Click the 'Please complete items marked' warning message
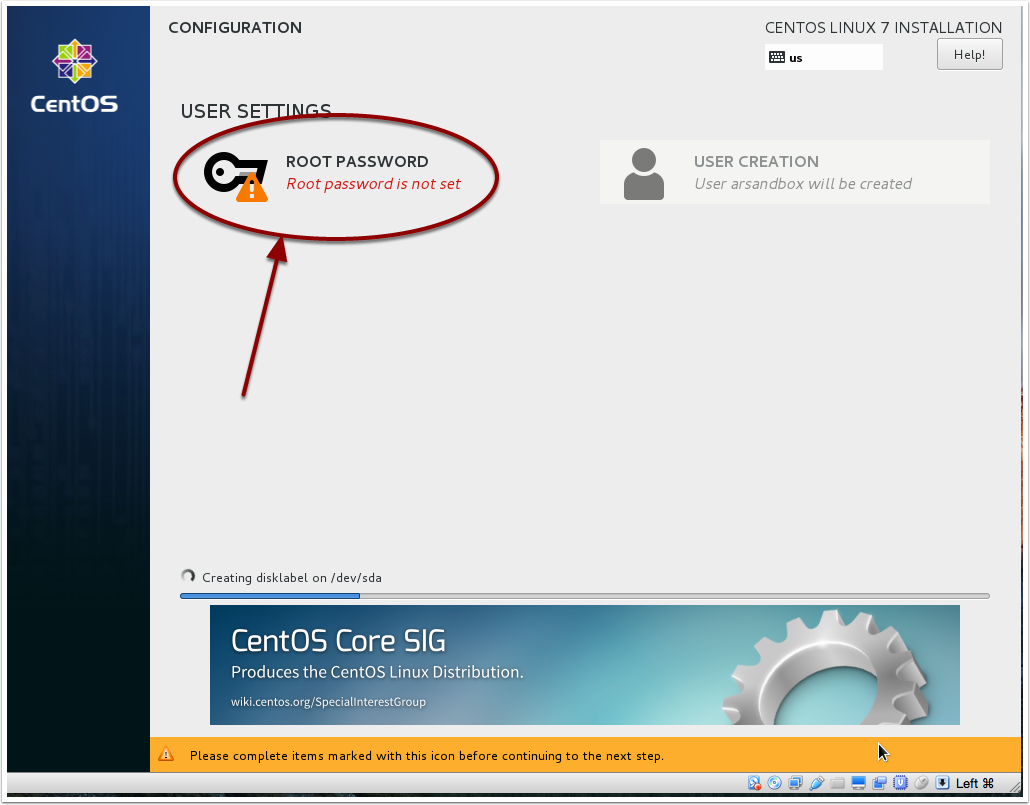Image resolution: width=1030 pixels, height=805 pixels. [427, 756]
